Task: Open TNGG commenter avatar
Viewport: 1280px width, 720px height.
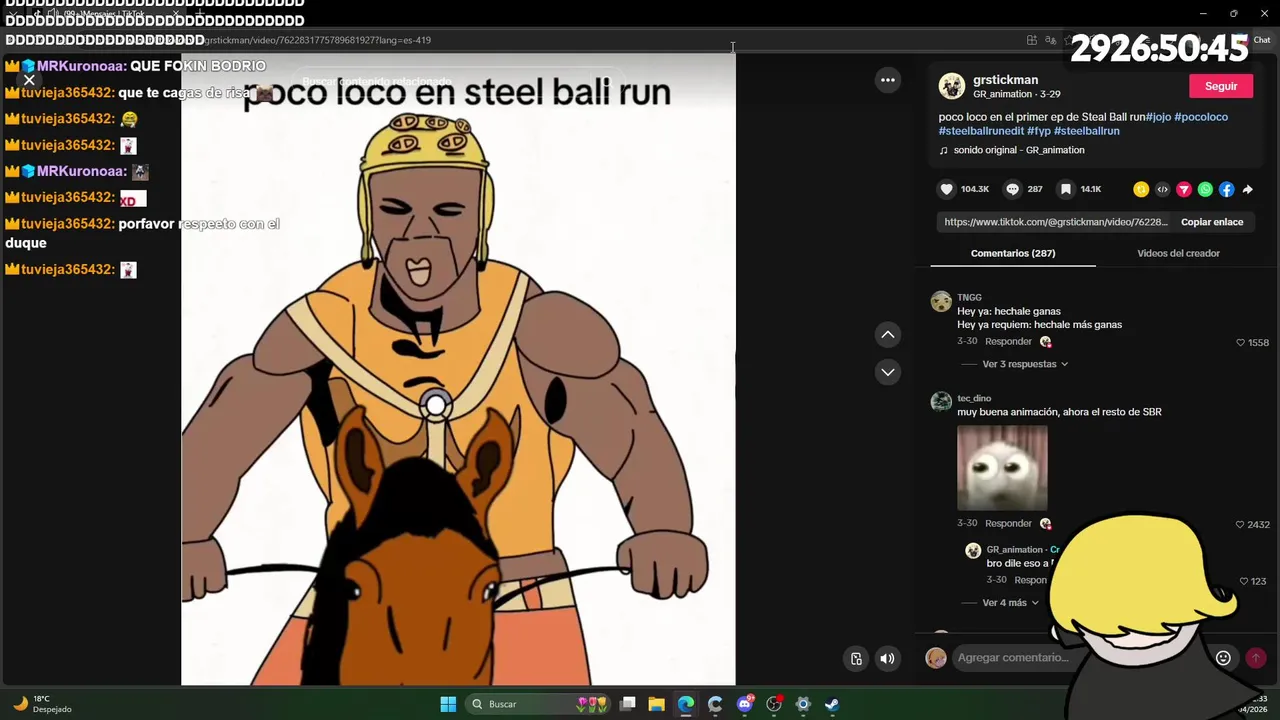Action: point(941,302)
